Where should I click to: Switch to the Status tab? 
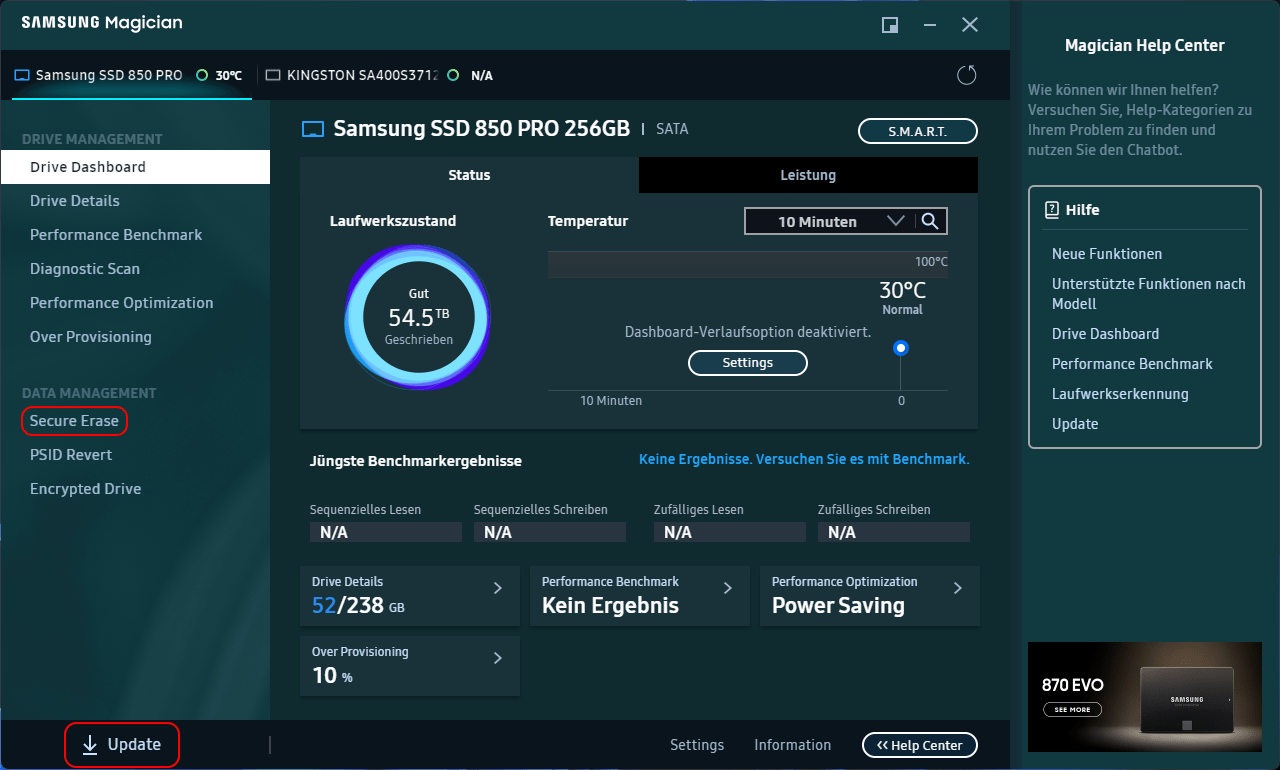[469, 175]
